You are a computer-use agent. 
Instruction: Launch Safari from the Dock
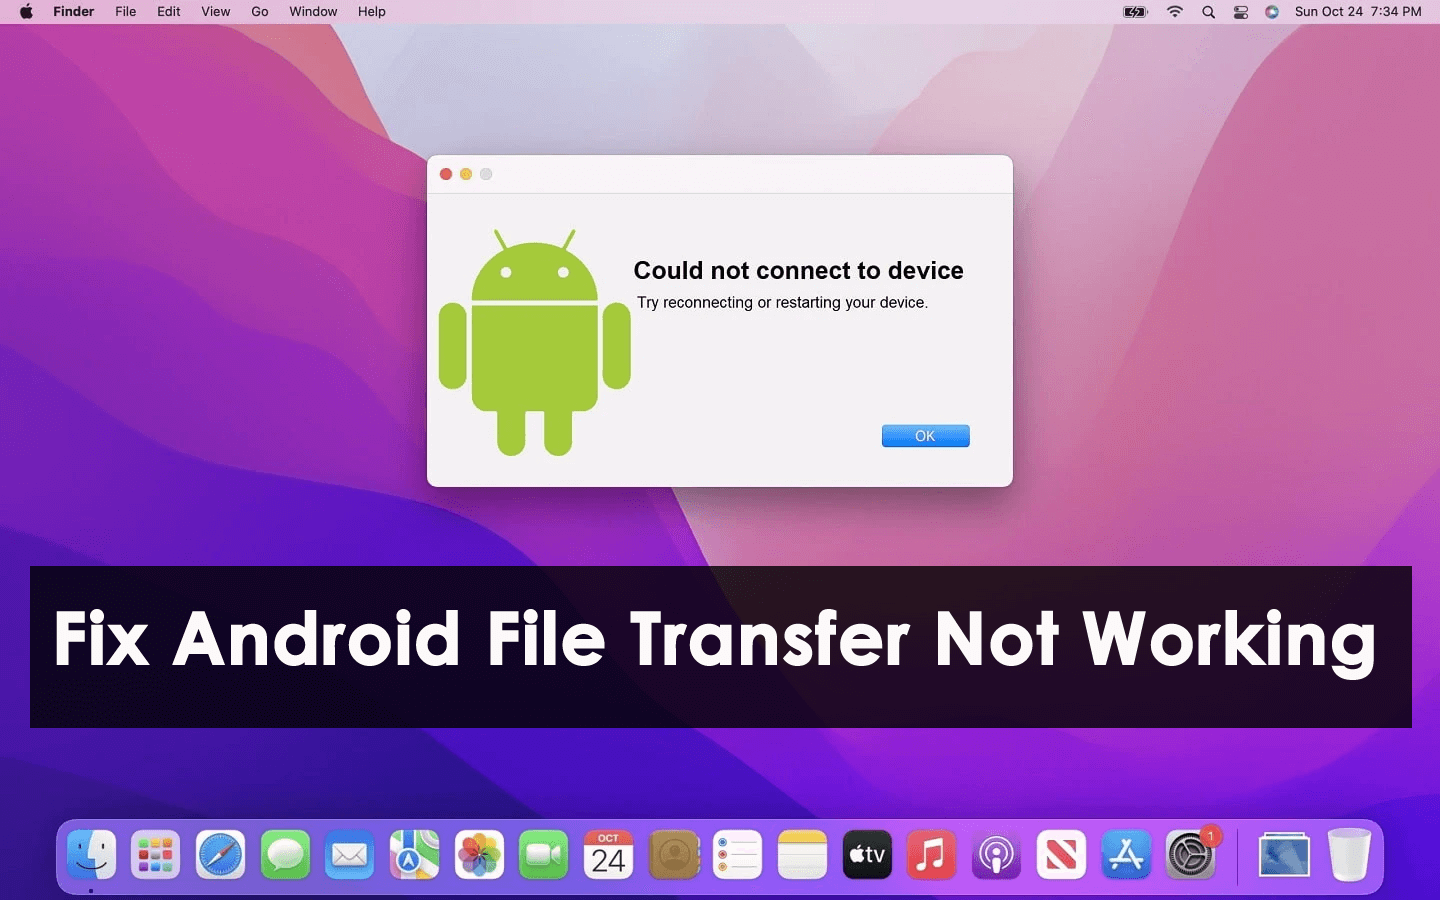coord(219,855)
